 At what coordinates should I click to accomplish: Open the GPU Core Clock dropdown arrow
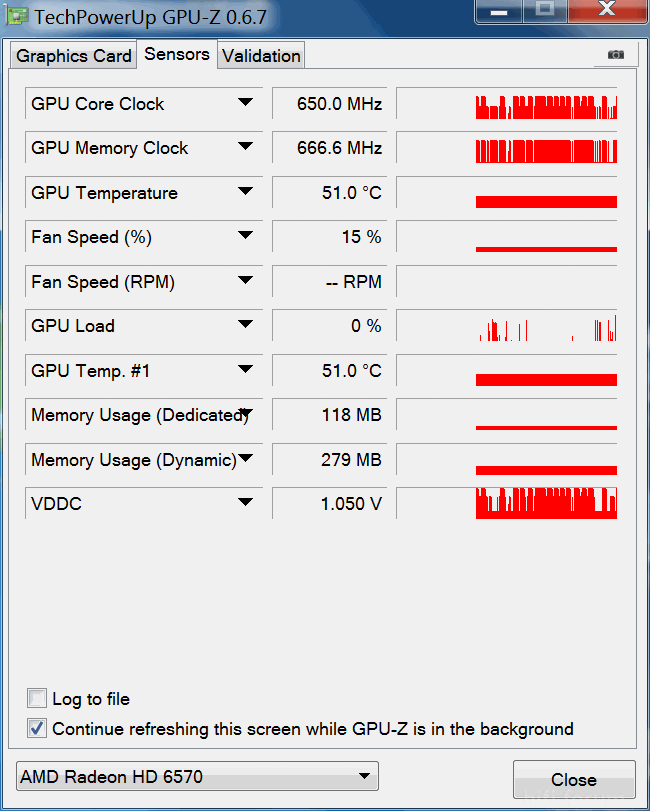coord(245,103)
